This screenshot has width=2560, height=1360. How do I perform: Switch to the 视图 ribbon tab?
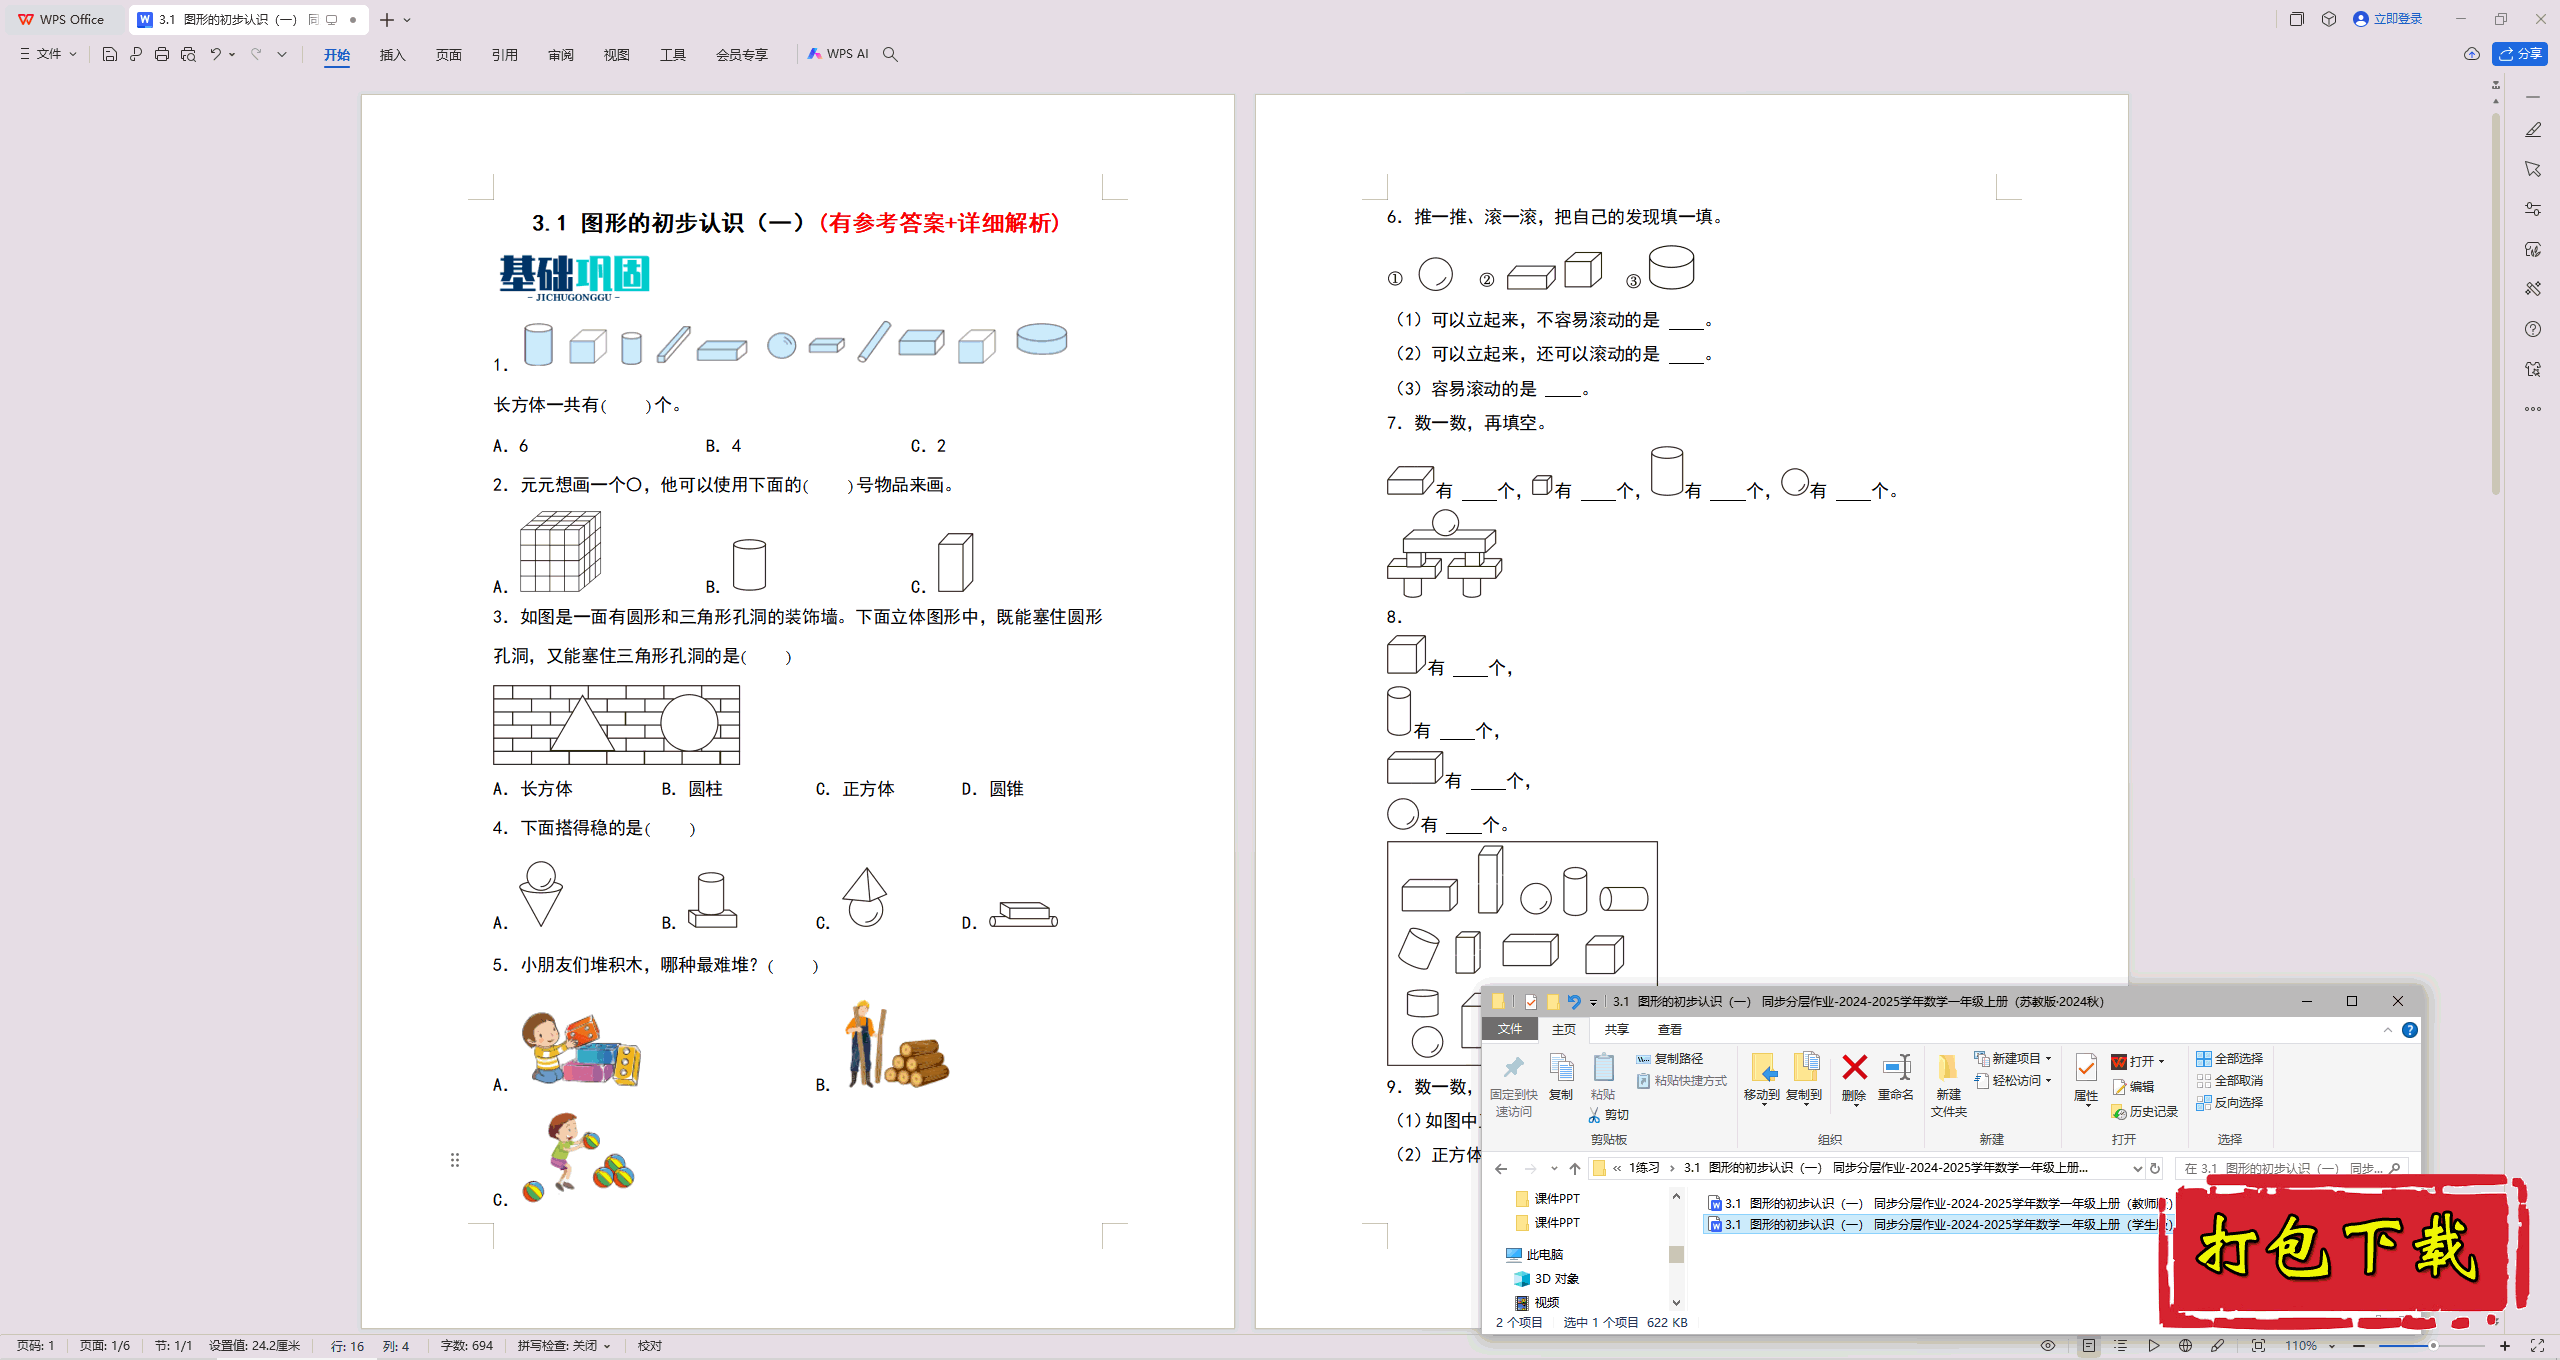tap(617, 55)
